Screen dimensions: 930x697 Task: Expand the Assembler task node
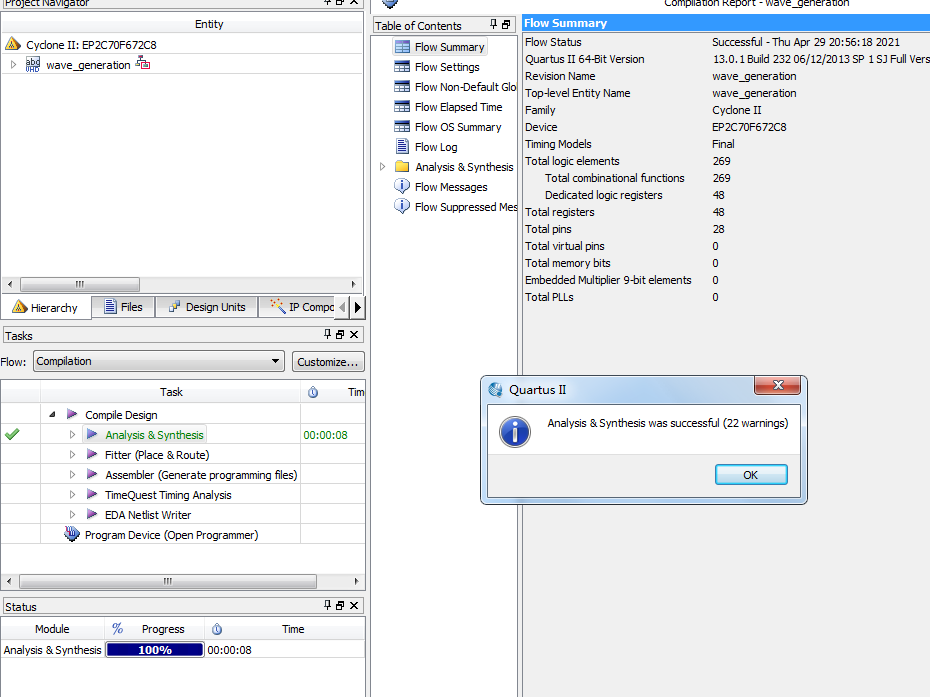pyautogui.click(x=72, y=475)
